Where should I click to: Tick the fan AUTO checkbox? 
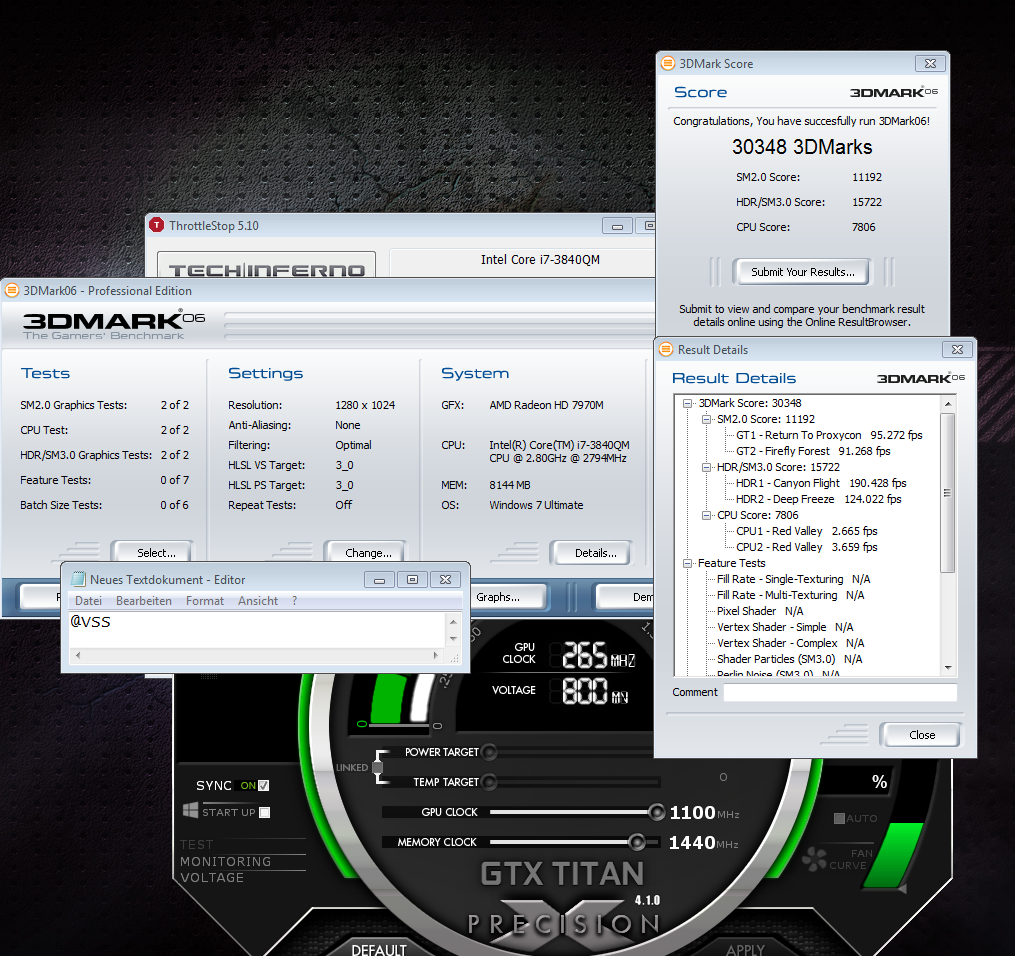coord(839,818)
